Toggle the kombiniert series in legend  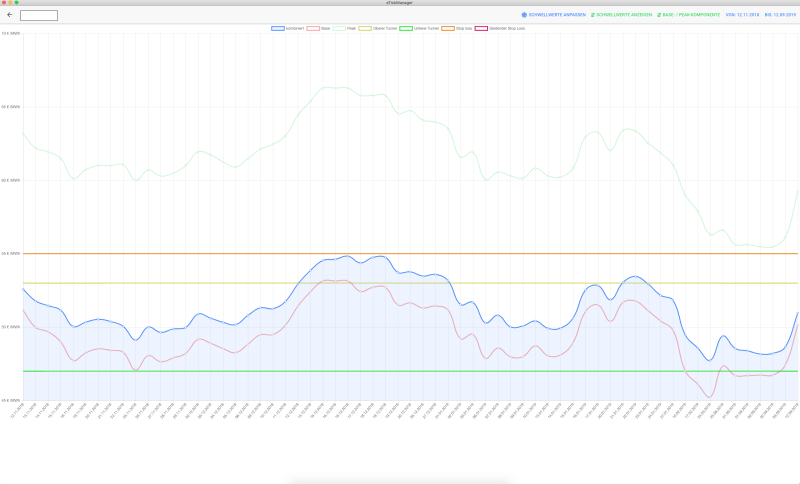pyautogui.click(x=278, y=28)
